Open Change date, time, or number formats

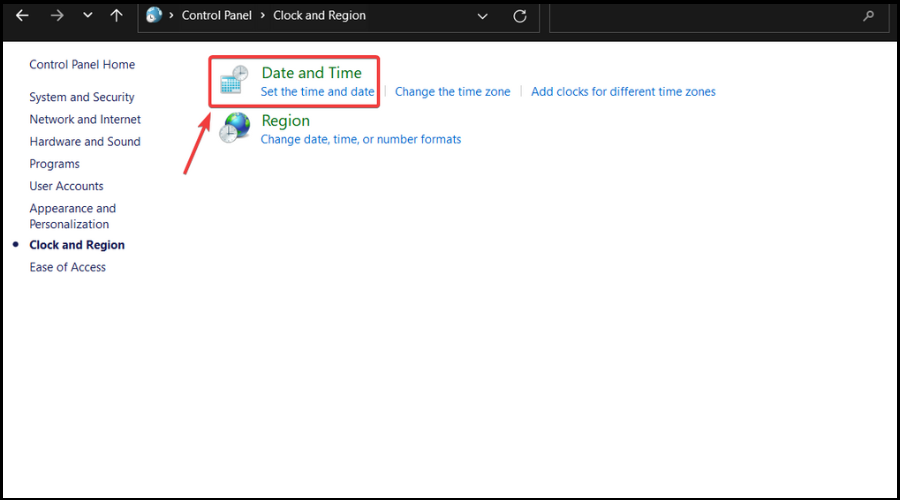pos(361,139)
